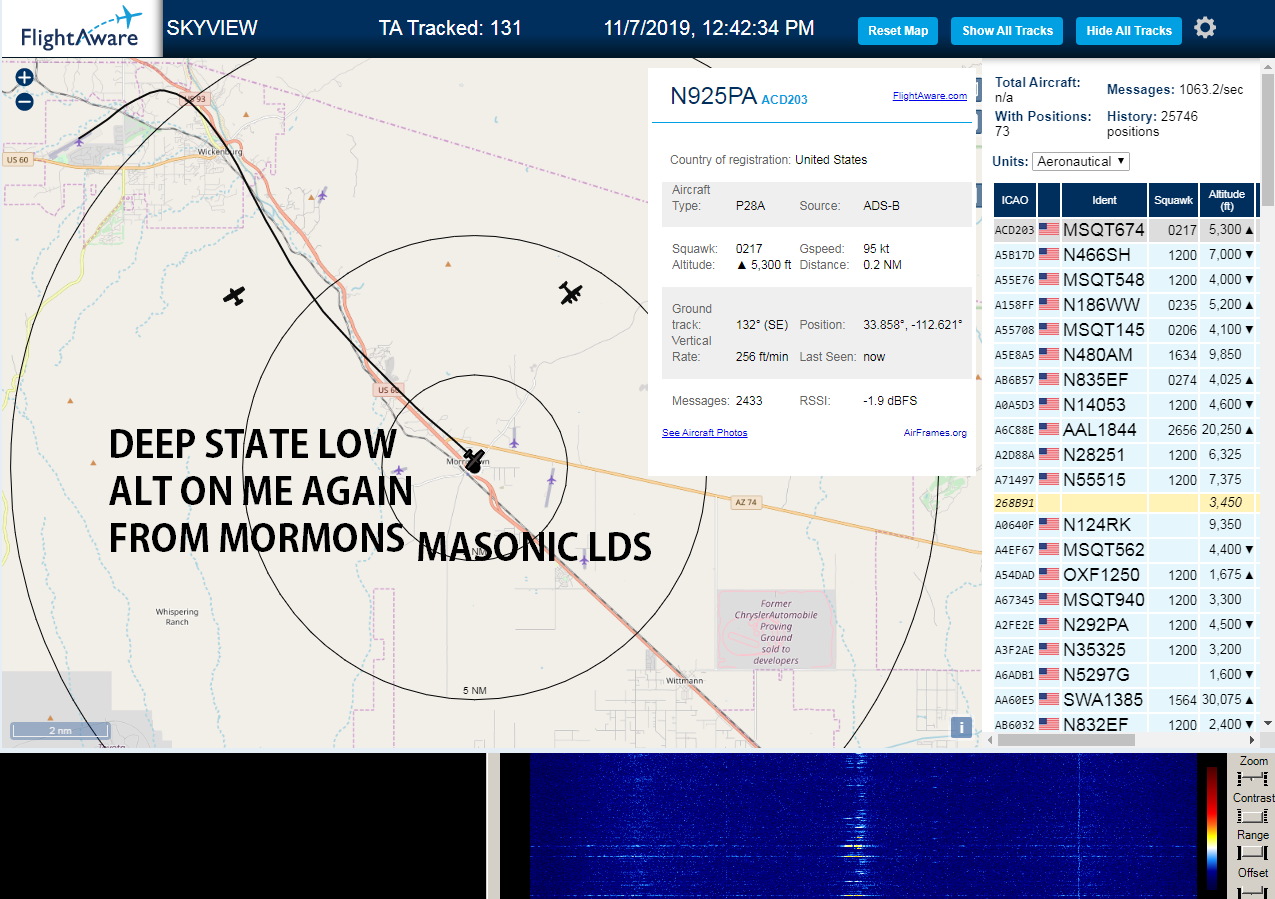Viewport: 1275px width, 899px height.
Task: Click scroll-right arrow under aircraft list
Action: click(x=1252, y=740)
